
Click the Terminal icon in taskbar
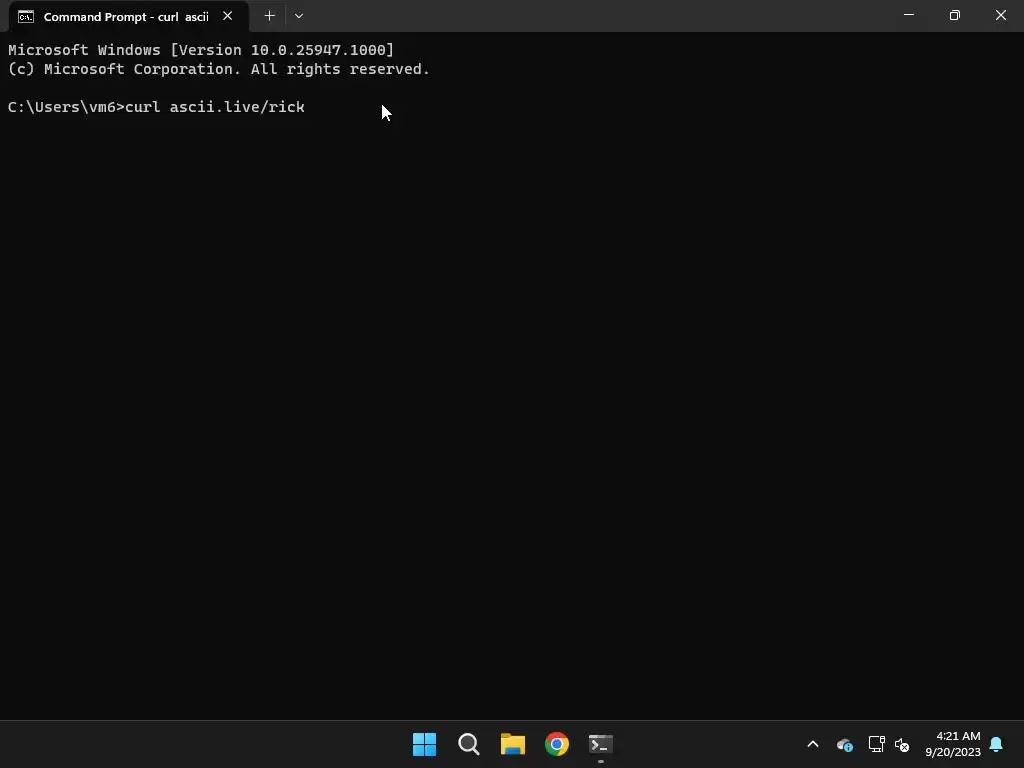point(601,744)
